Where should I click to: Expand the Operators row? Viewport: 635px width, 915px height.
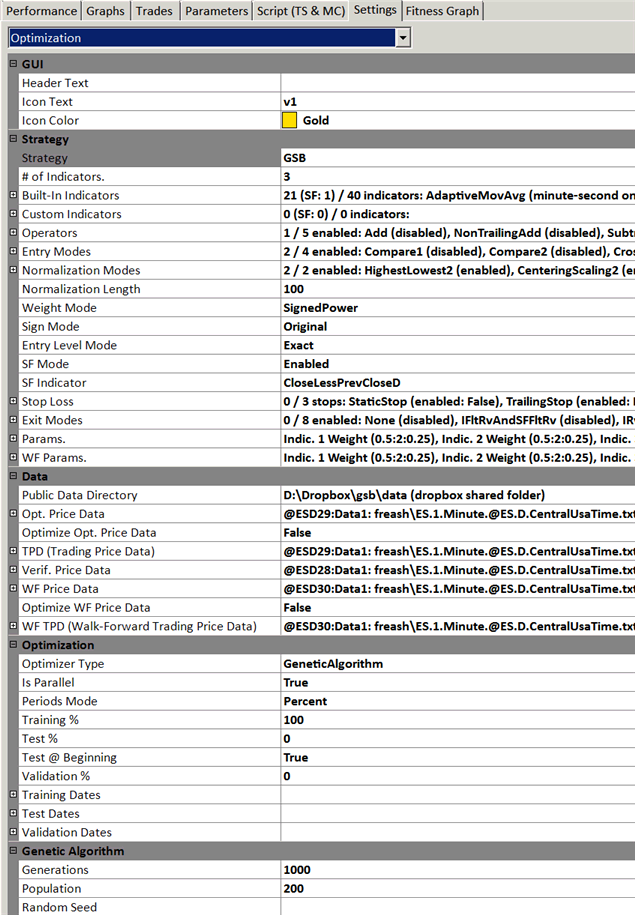coord(13,233)
